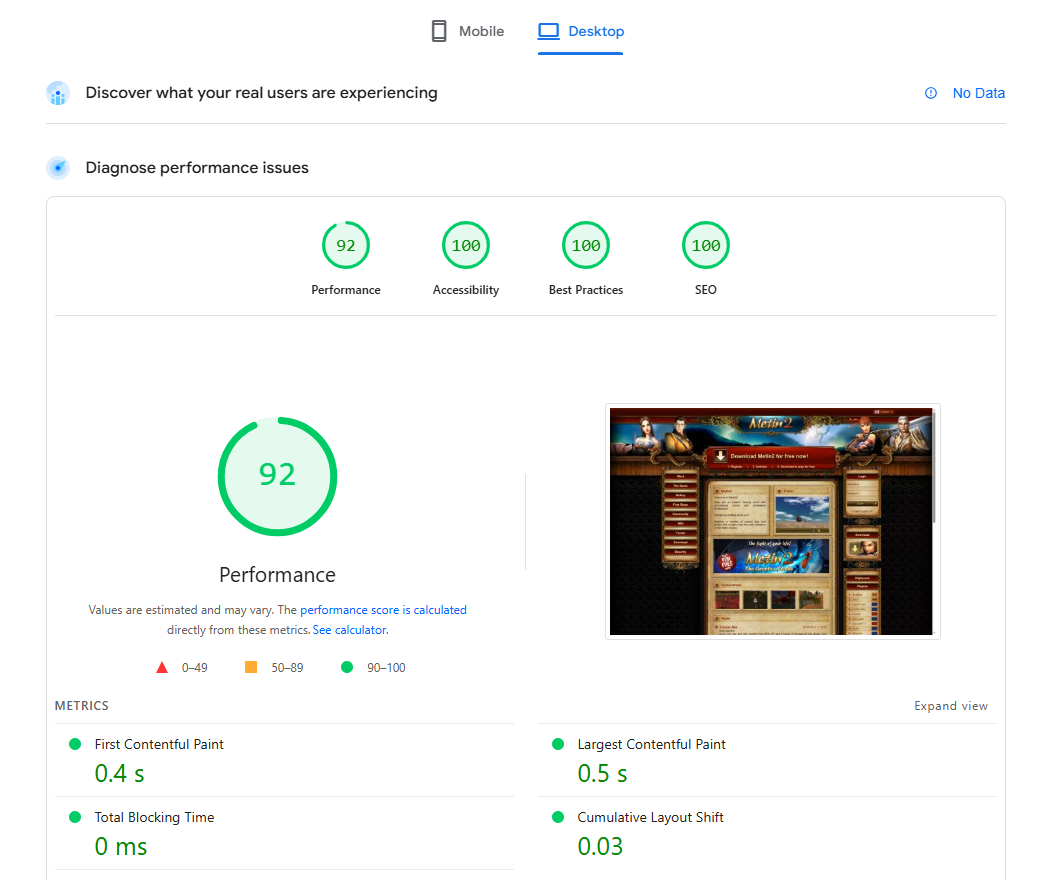
Task: Open the Best Practices score gauge
Action: (x=586, y=246)
